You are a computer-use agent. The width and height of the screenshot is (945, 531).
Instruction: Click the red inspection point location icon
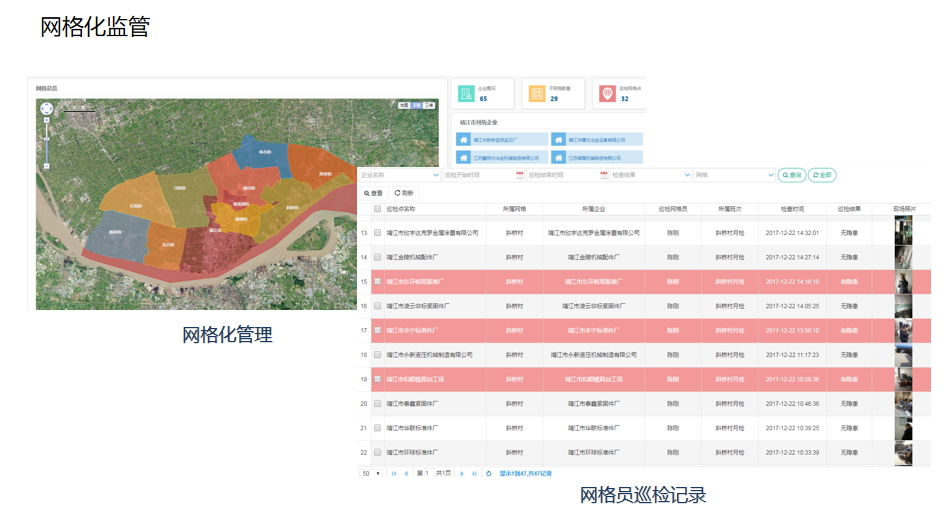pos(607,93)
